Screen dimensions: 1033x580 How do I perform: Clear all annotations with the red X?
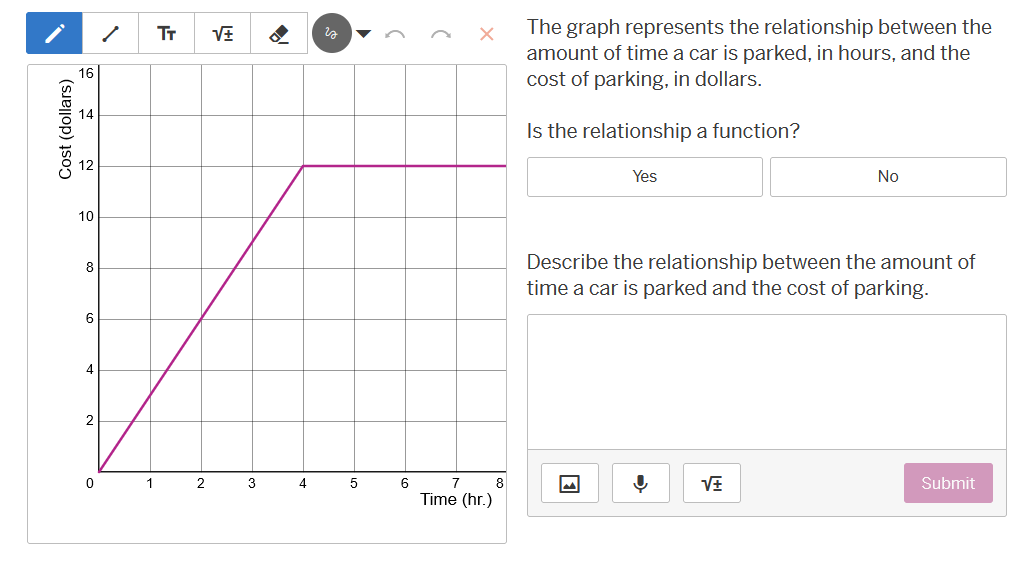click(485, 33)
